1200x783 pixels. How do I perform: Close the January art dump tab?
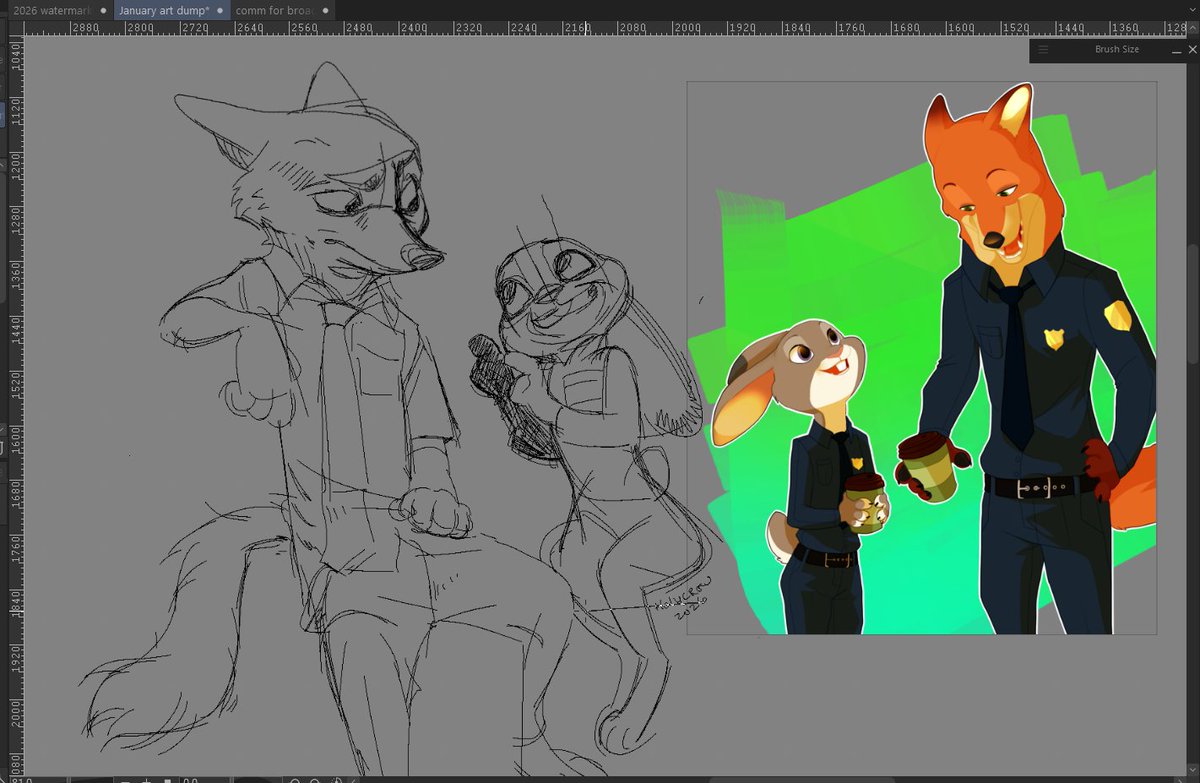click(x=220, y=10)
